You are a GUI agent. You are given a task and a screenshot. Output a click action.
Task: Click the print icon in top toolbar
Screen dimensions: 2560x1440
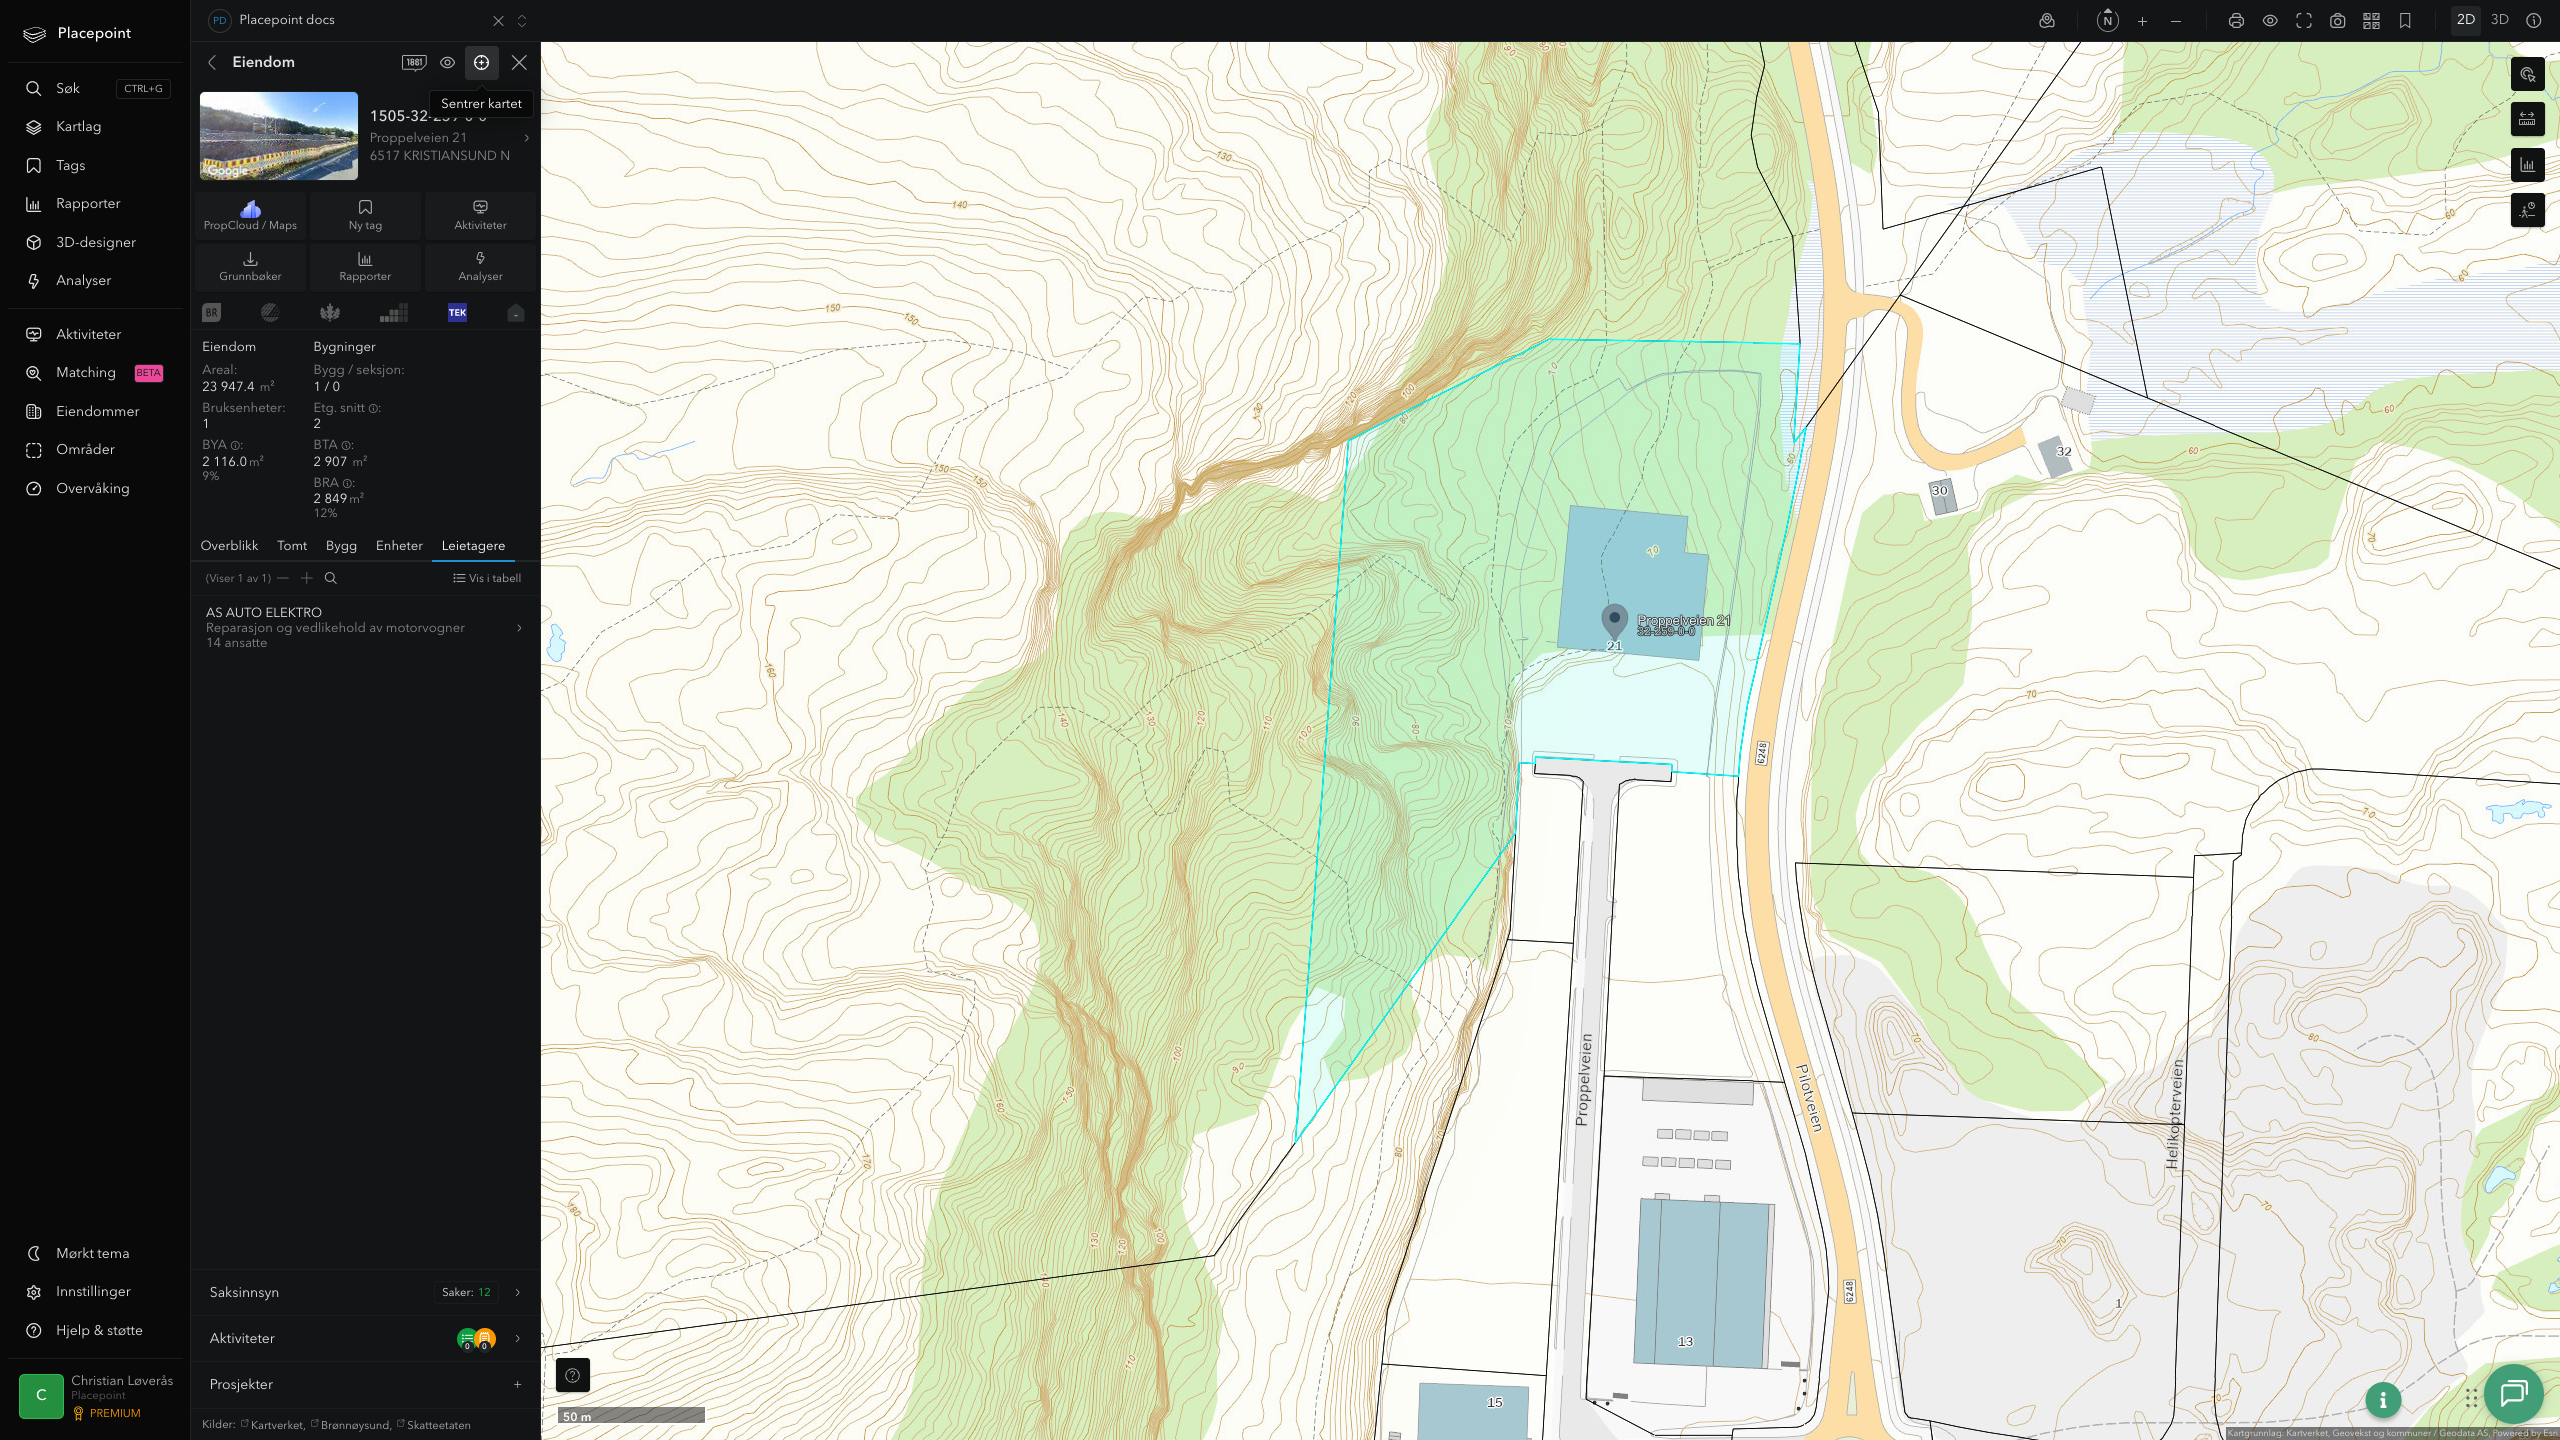(x=2236, y=21)
